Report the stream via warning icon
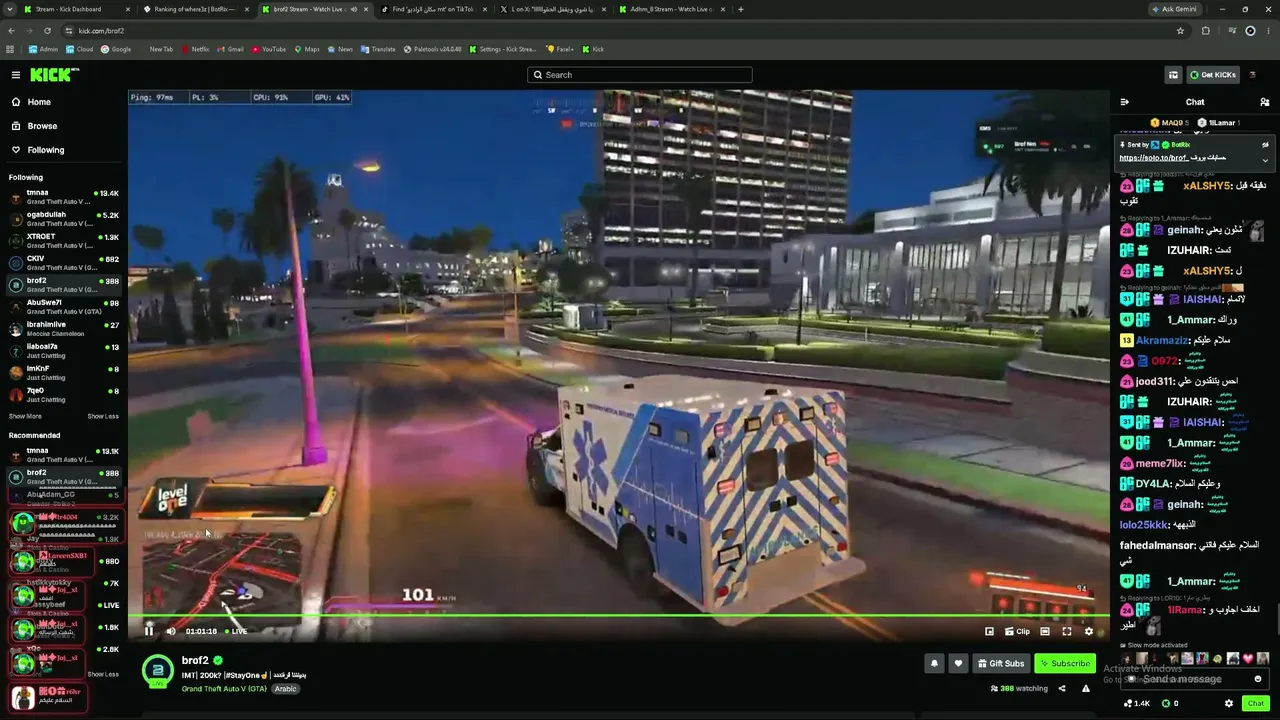Viewport: 1280px width, 720px height. [1086, 688]
